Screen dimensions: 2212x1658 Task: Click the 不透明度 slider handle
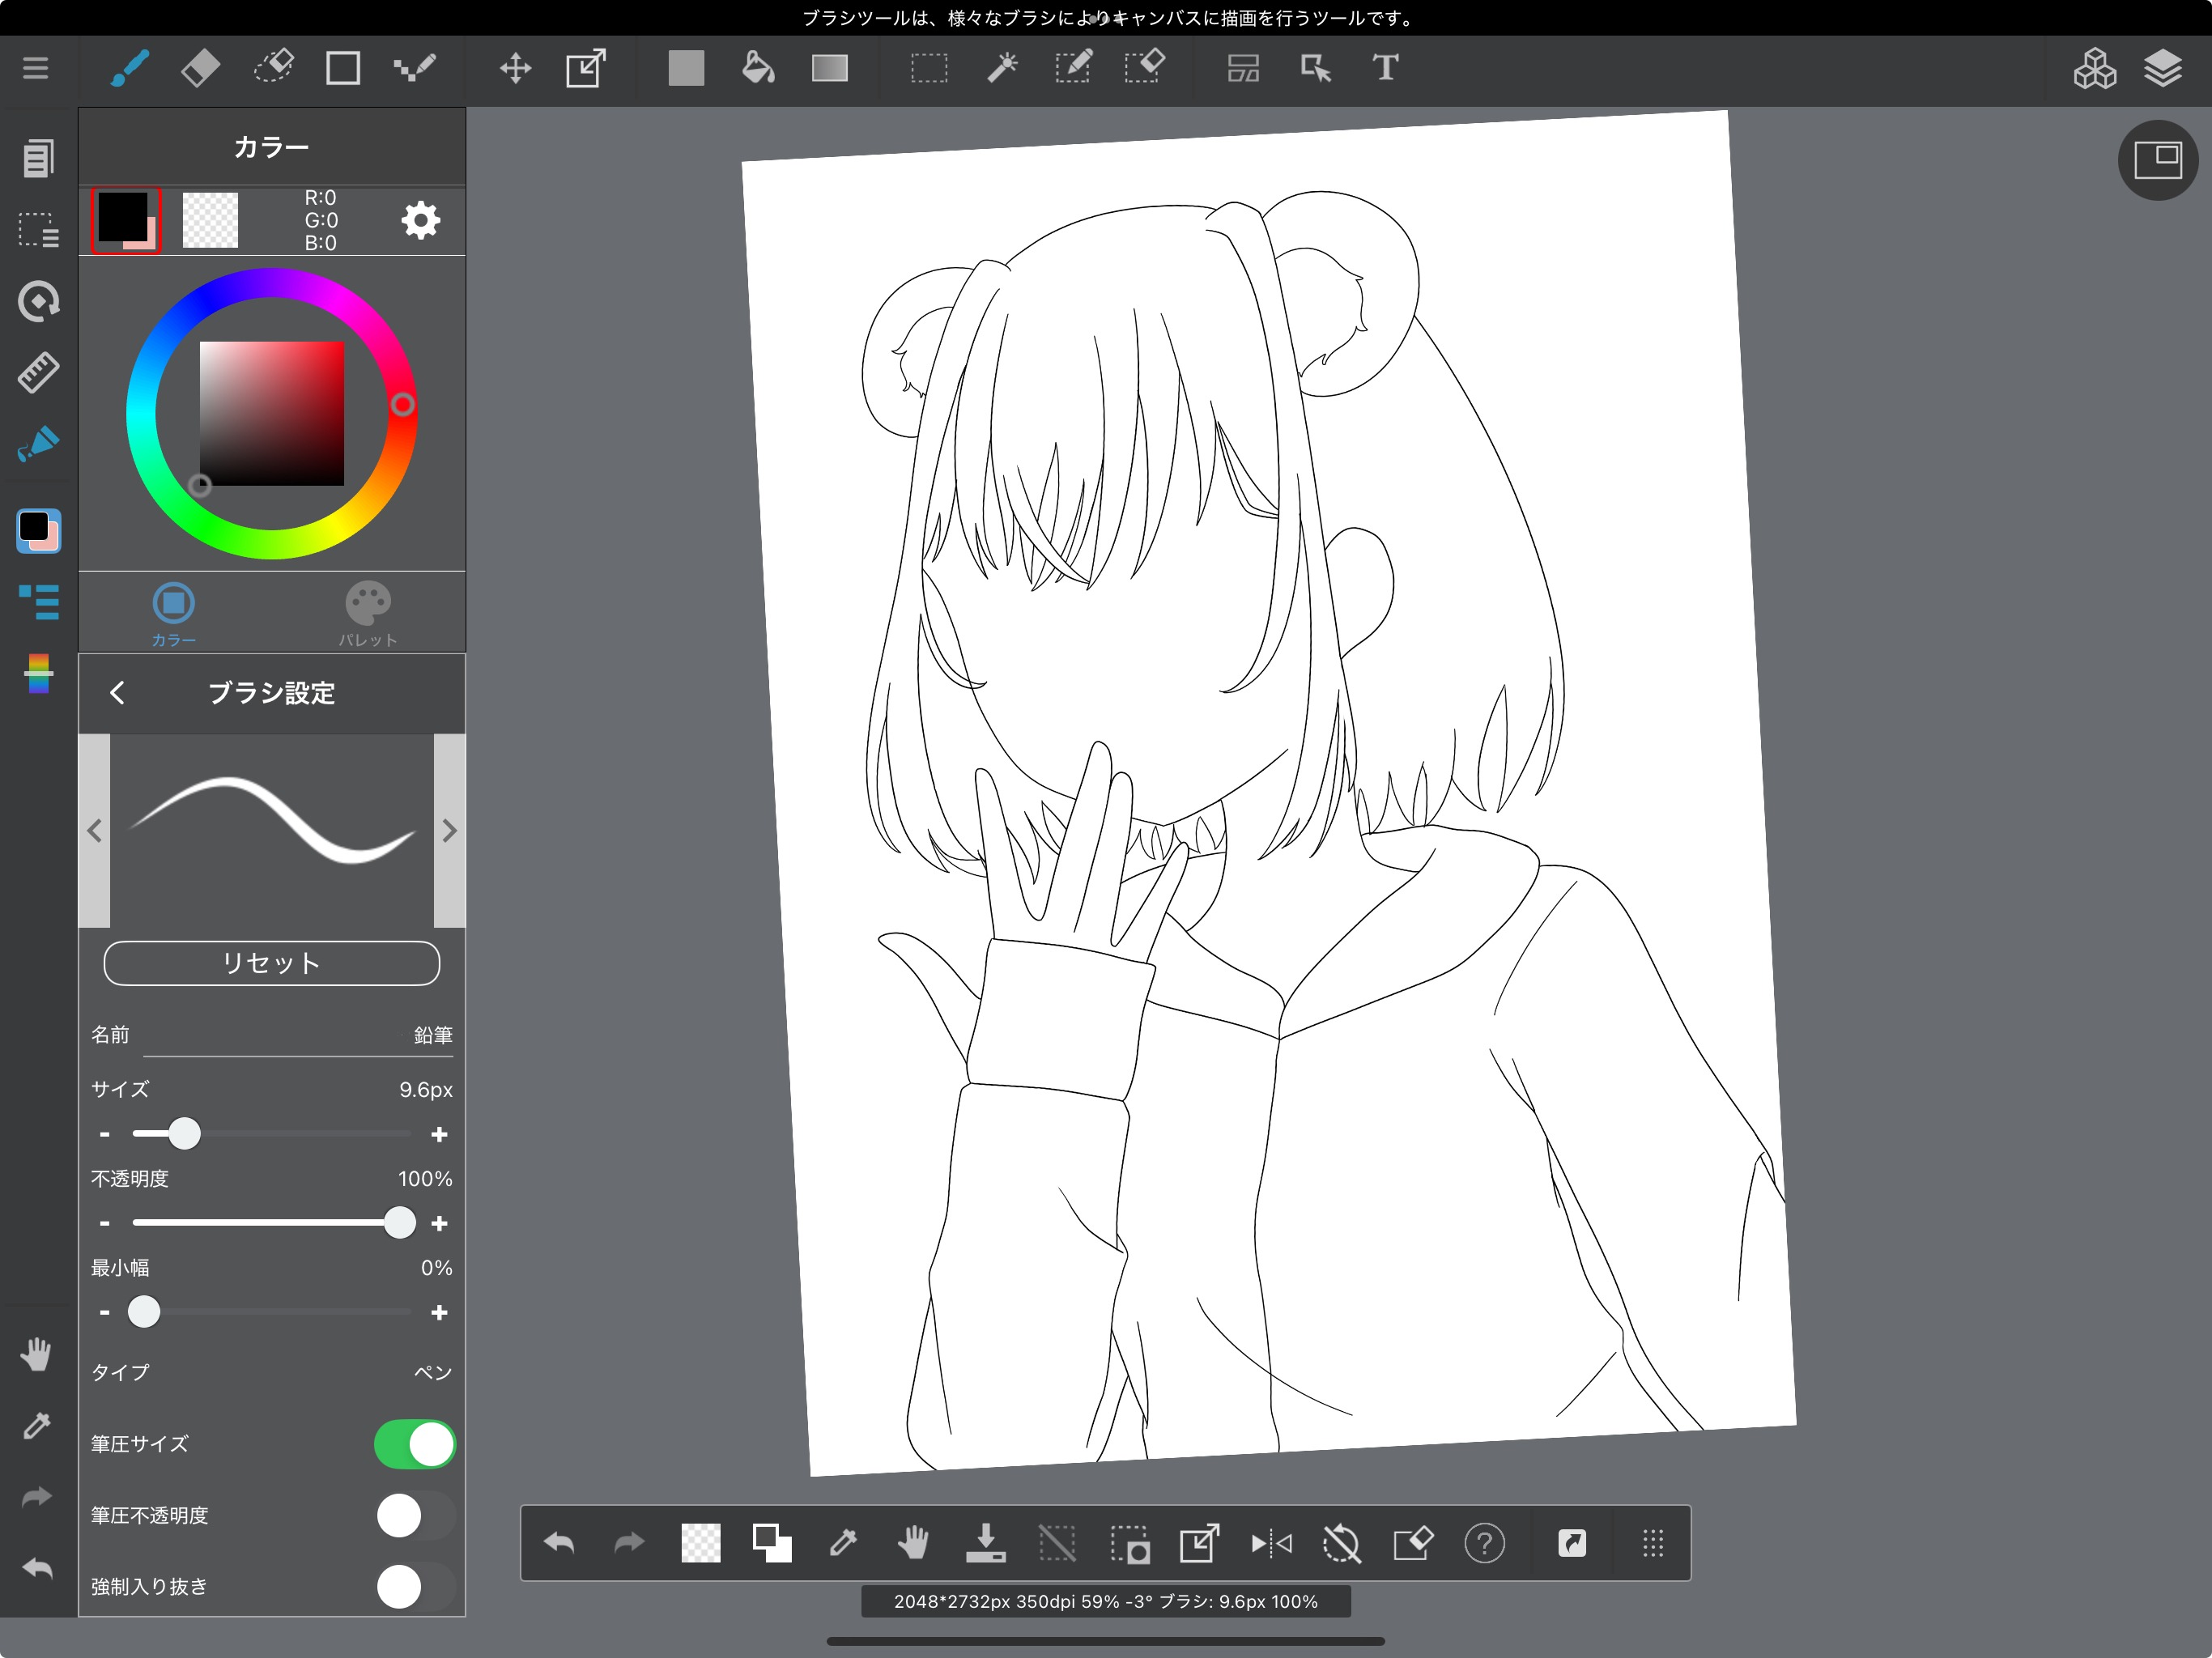tap(400, 1222)
